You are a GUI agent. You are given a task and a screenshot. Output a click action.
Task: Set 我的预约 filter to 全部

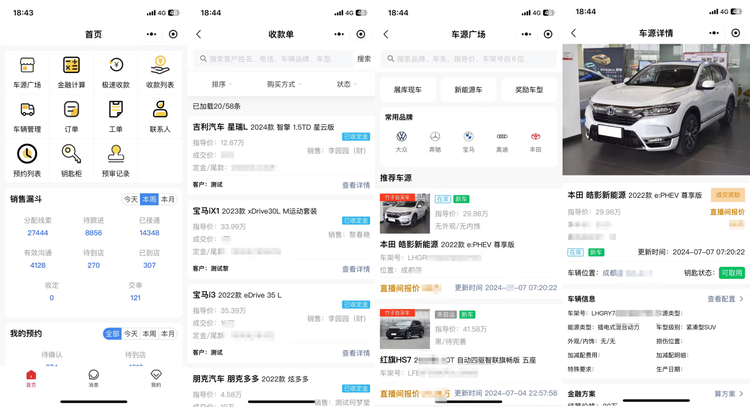pos(112,334)
